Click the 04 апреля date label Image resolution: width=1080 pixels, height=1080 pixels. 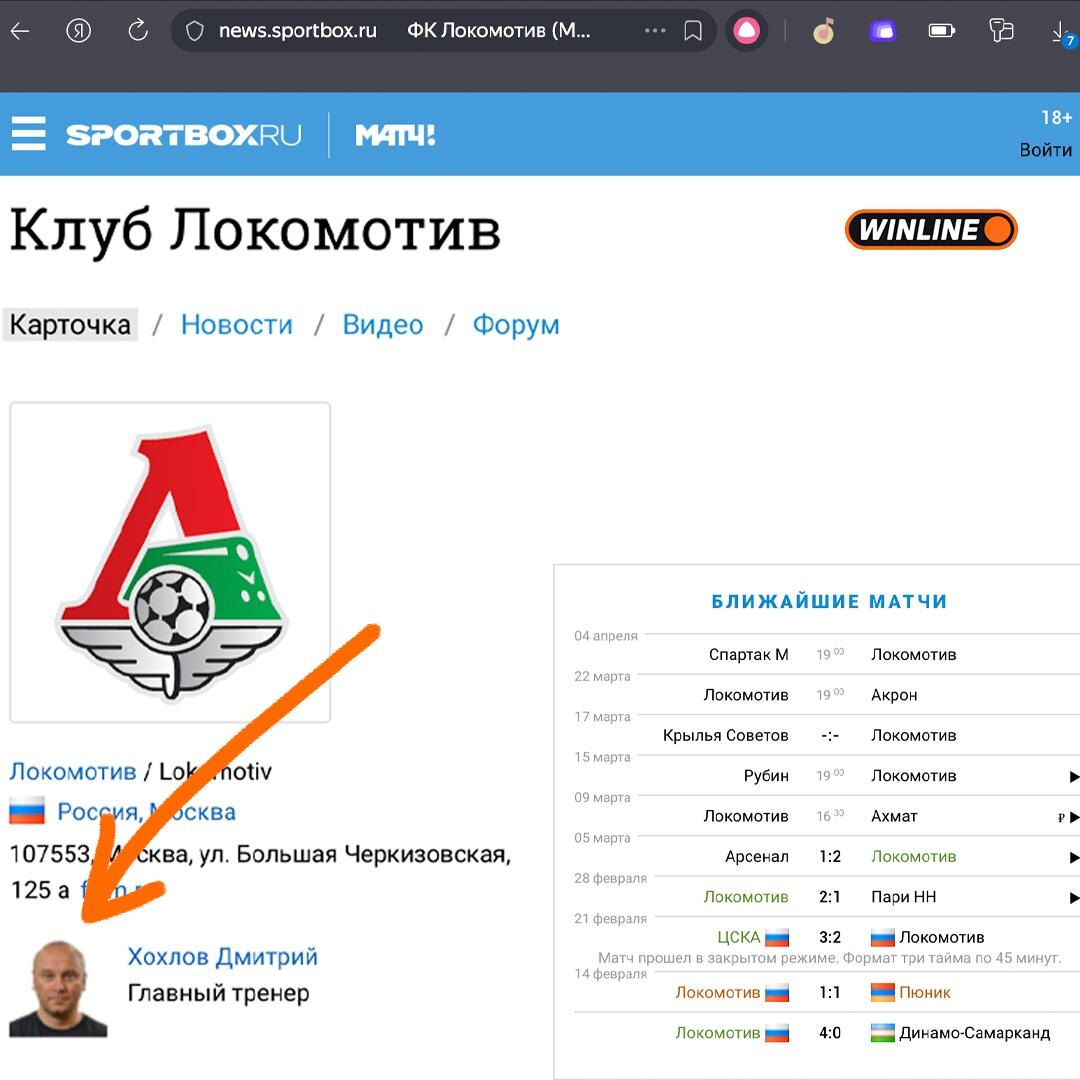tap(606, 636)
